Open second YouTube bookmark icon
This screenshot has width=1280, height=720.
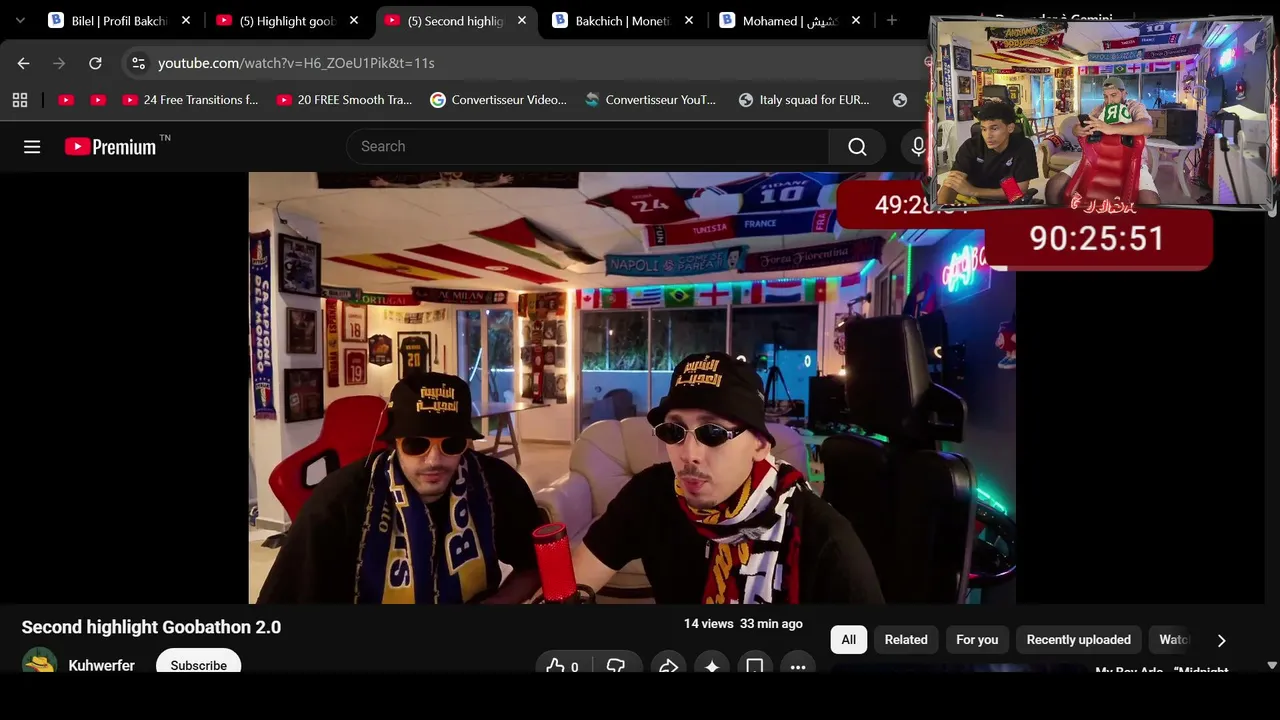pos(98,100)
